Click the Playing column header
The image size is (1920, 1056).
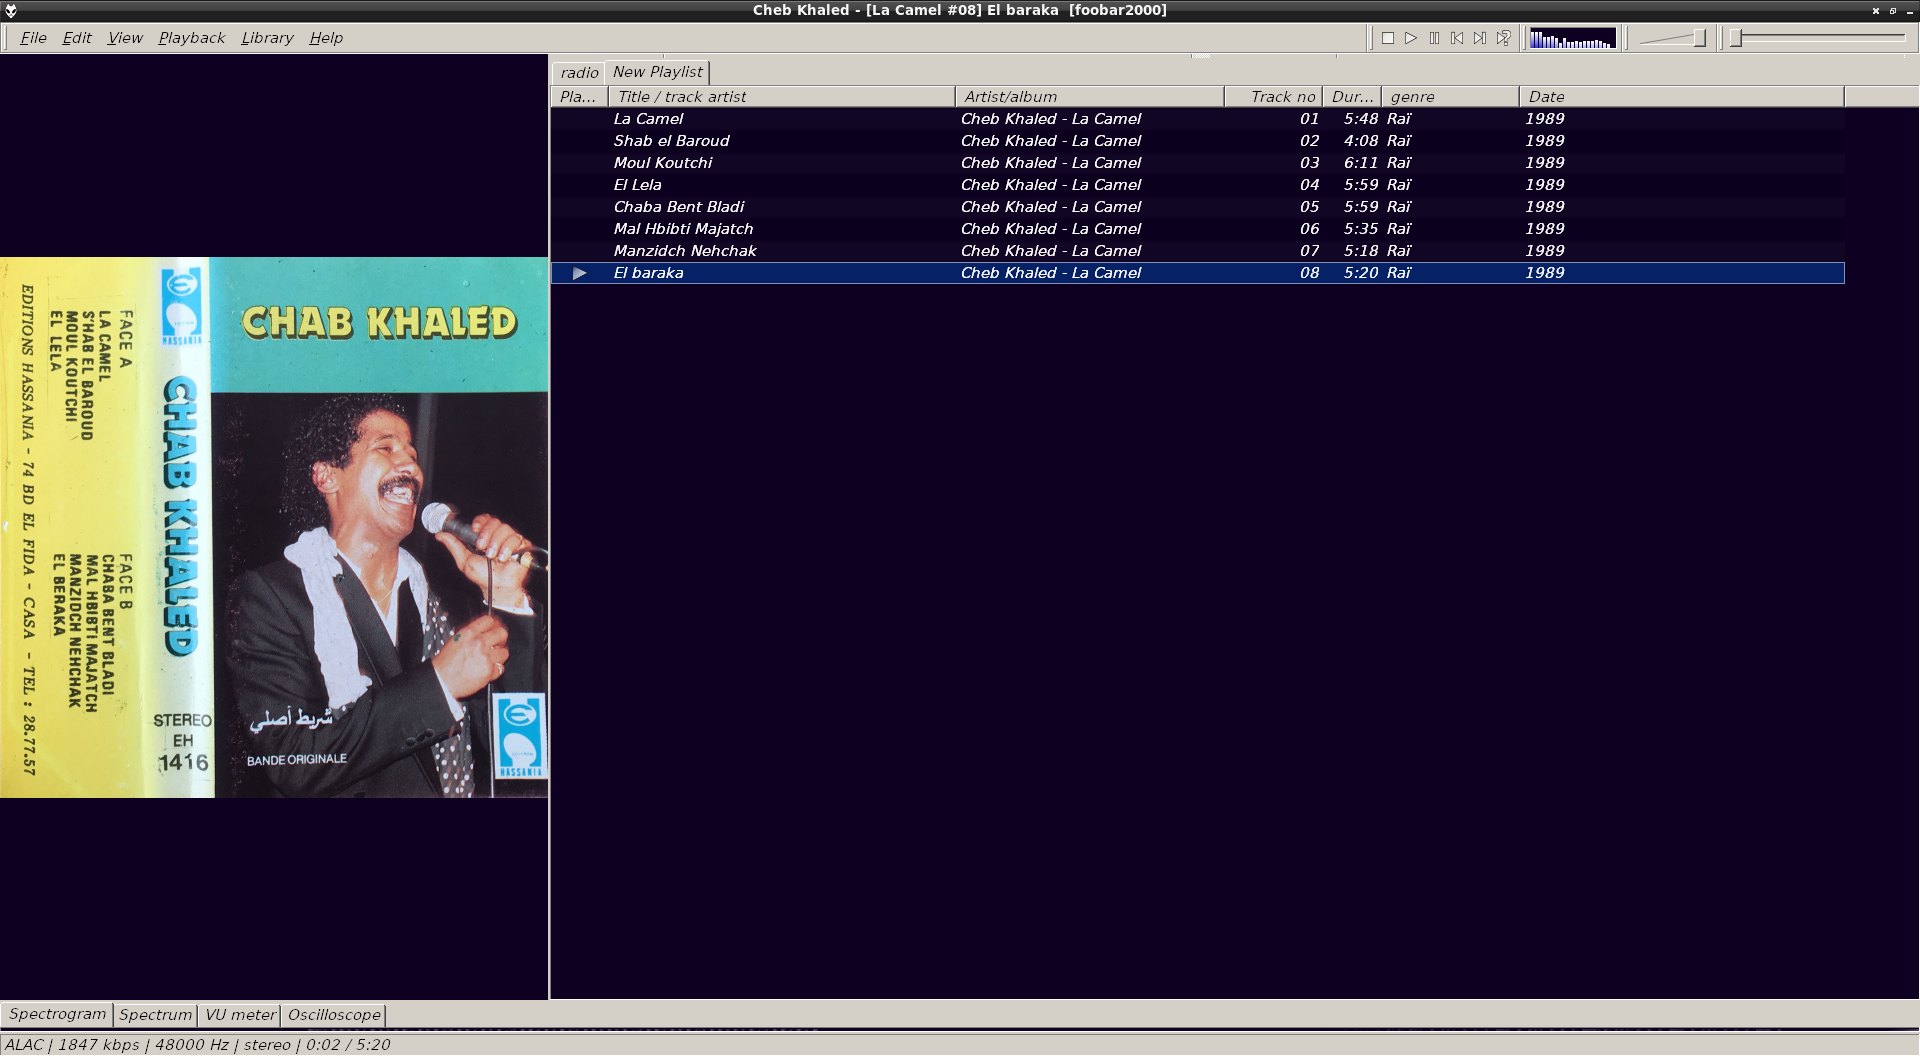pos(579,97)
